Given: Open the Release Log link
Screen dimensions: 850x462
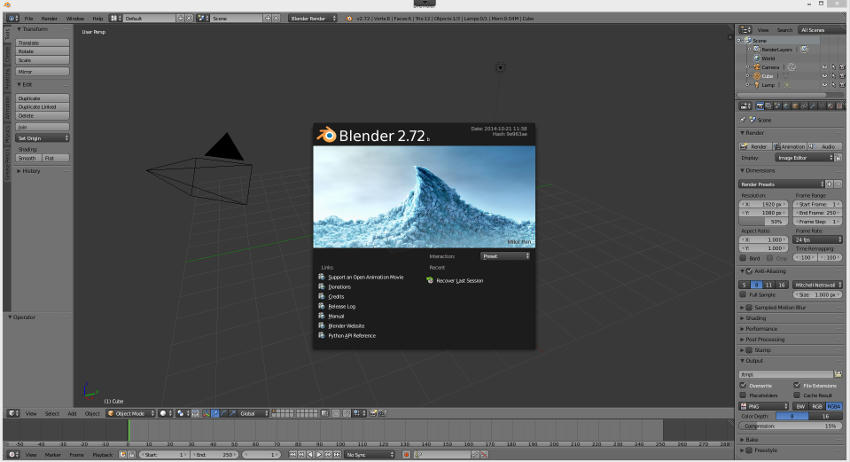Looking at the screenshot, I should (x=342, y=306).
